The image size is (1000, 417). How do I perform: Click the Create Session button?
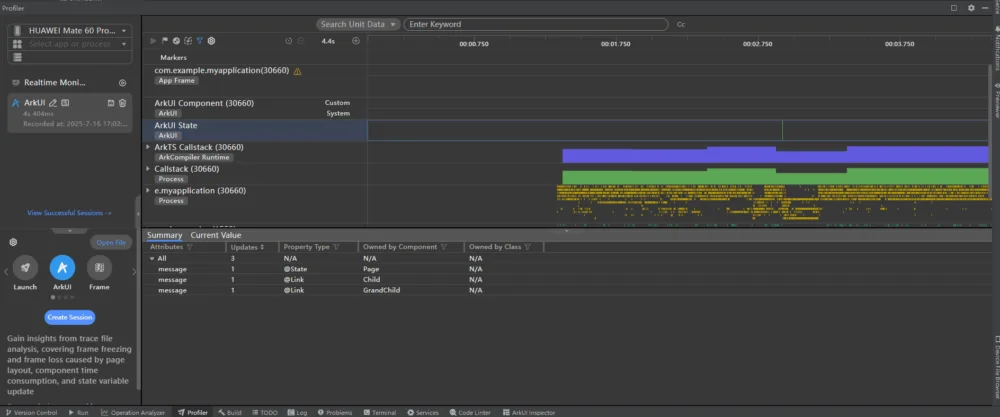coord(70,317)
